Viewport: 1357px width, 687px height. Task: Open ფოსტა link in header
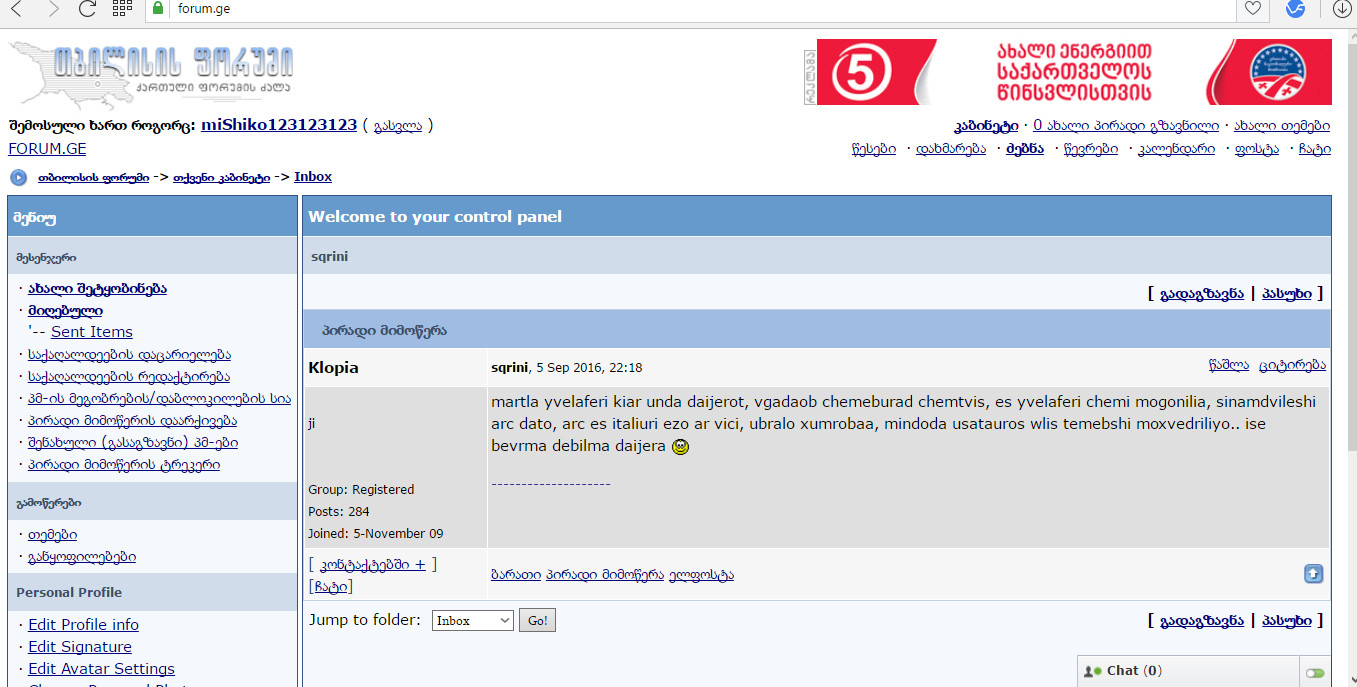(x=1257, y=149)
